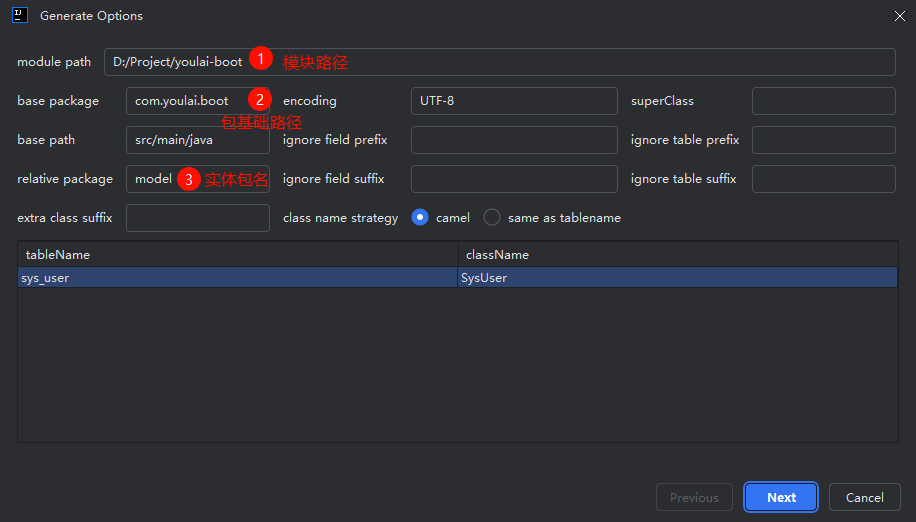Select the sys_user table cell
The width and height of the screenshot is (916, 522).
click(x=238, y=277)
